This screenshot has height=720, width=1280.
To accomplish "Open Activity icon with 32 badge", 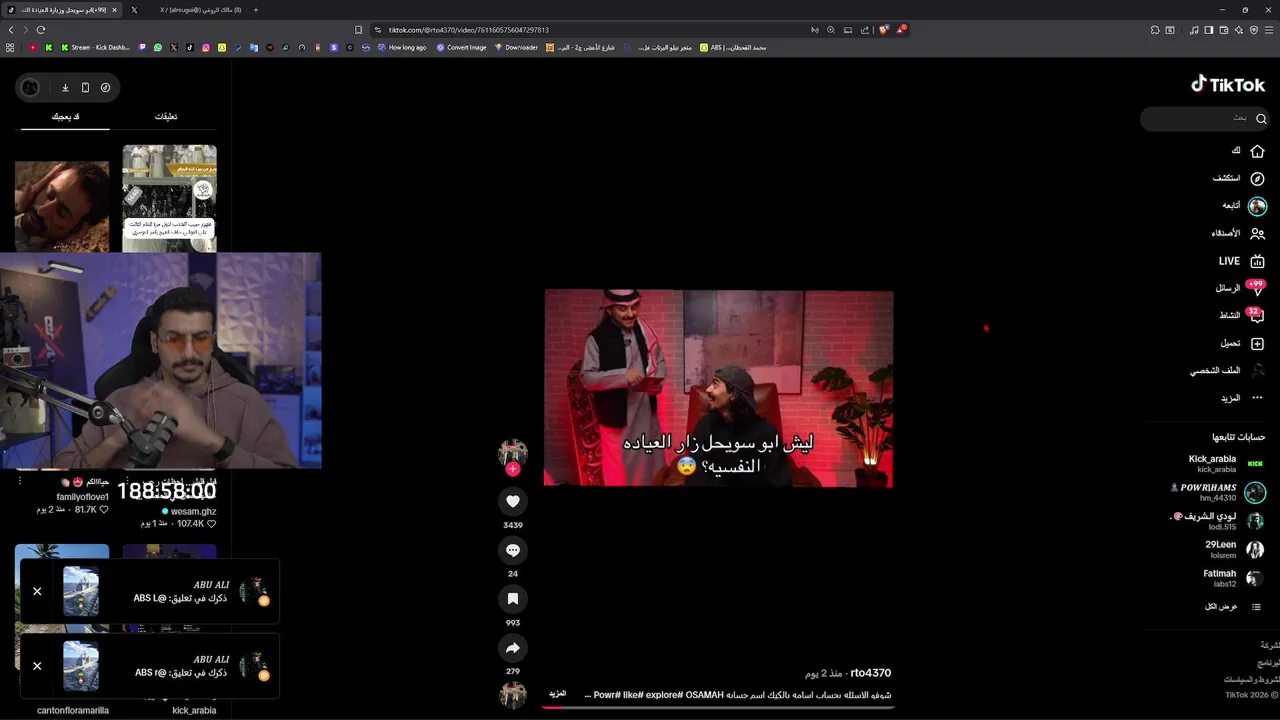I will pyautogui.click(x=1257, y=316).
